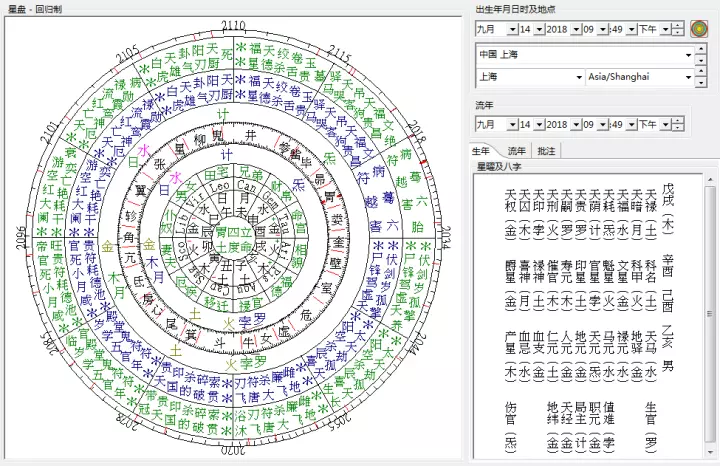Switch to the 批注 tab
This screenshot has height=466, width=720.
click(x=546, y=151)
